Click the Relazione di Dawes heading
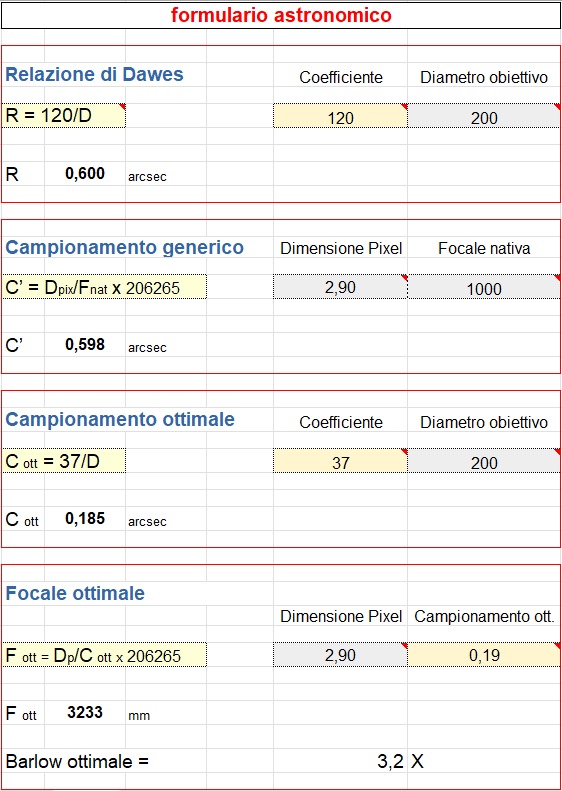562x791 pixels. [94, 75]
